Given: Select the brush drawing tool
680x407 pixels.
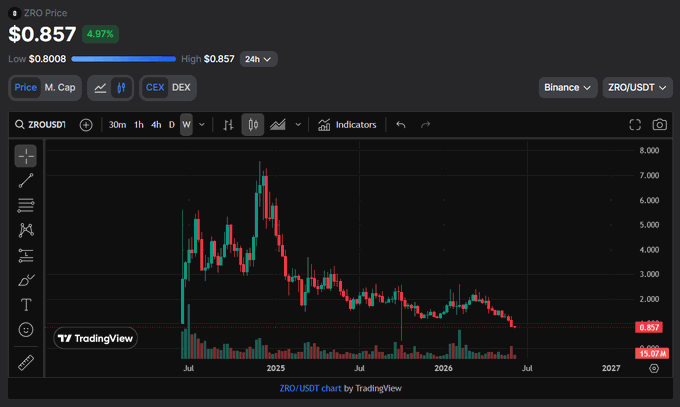Looking at the screenshot, I should [26, 280].
